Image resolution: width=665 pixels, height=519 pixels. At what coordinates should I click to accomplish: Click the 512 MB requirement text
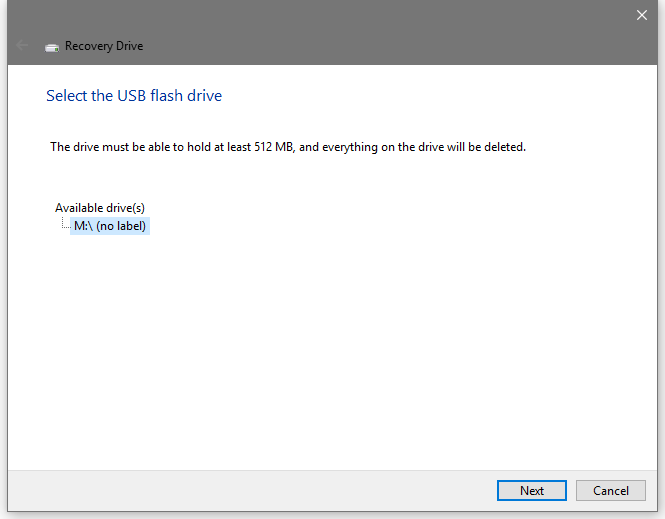point(274,147)
